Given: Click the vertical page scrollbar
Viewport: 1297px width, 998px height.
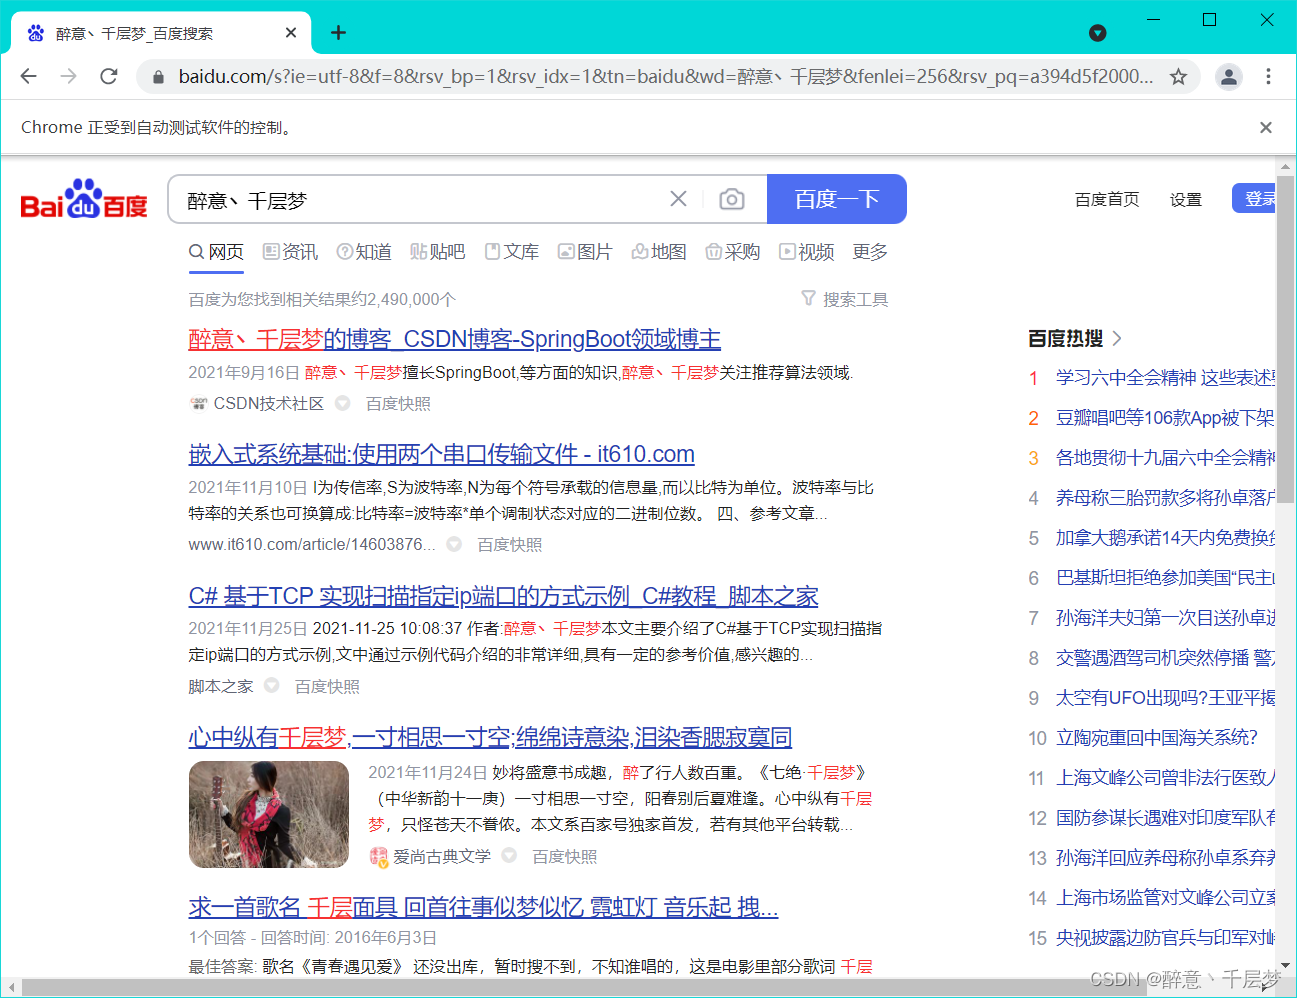Looking at the screenshot, I should pos(1286,340).
